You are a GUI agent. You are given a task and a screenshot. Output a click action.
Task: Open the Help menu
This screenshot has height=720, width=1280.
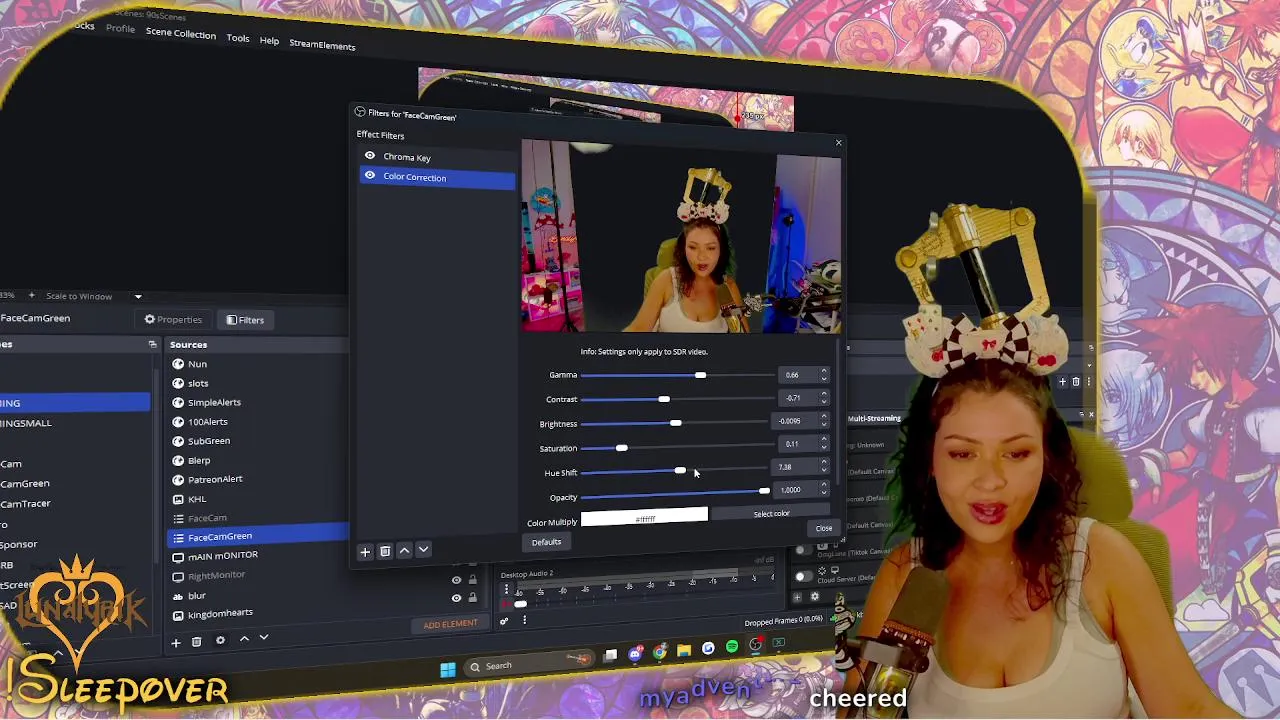[269, 41]
